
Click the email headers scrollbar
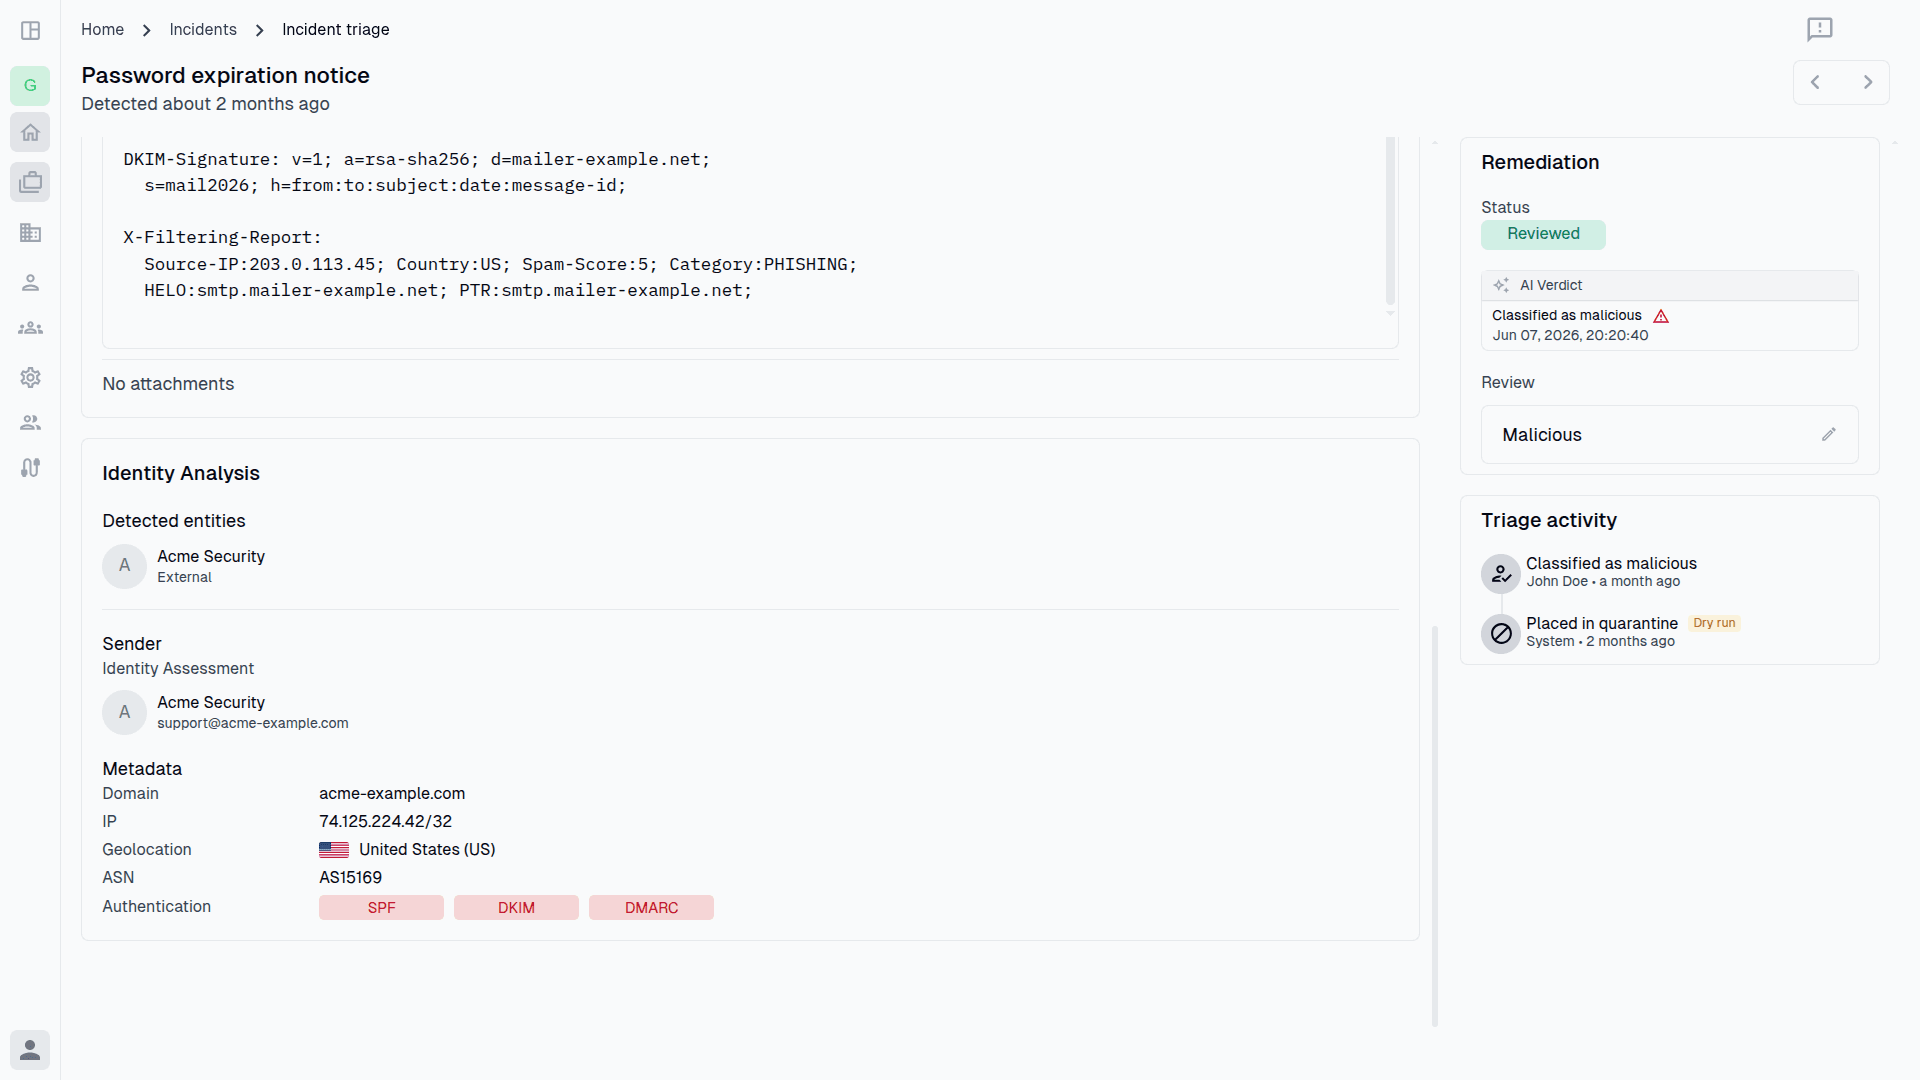tap(1390, 221)
